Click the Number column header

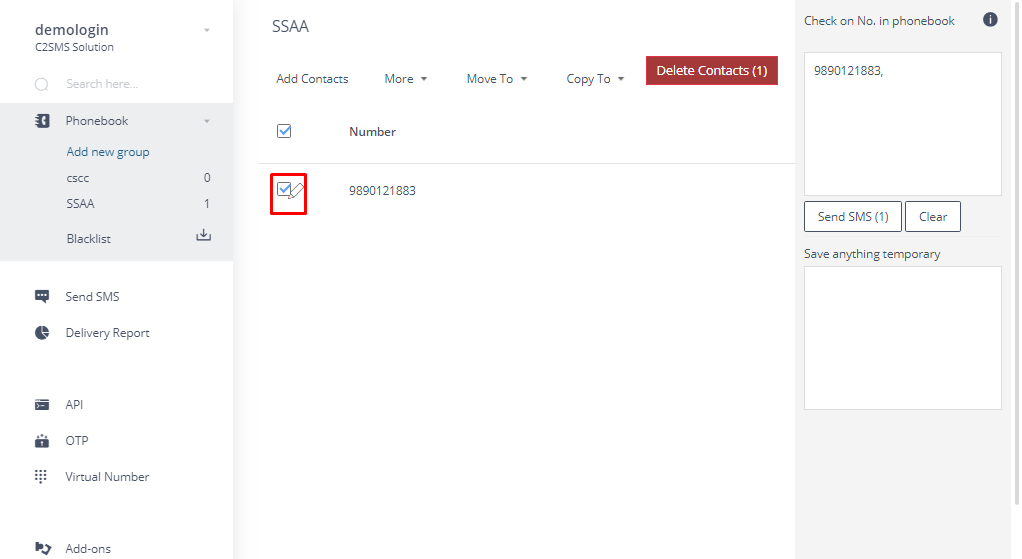[x=372, y=132]
